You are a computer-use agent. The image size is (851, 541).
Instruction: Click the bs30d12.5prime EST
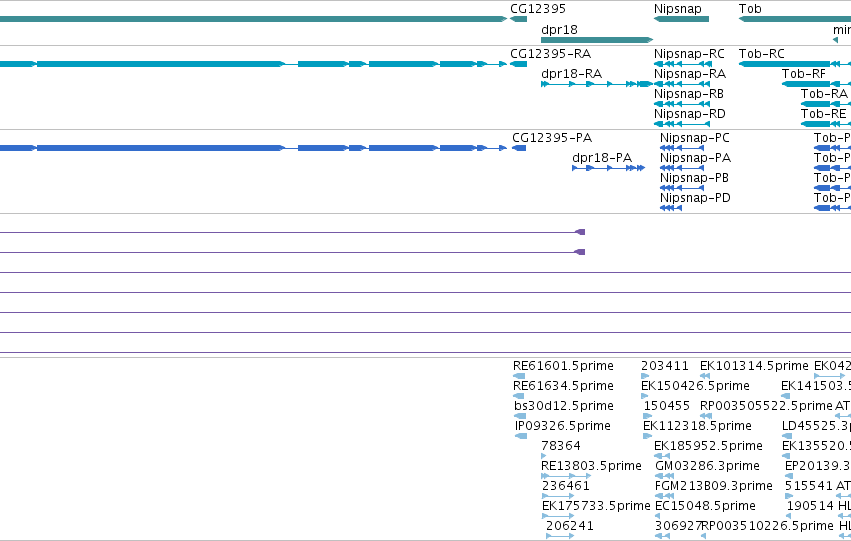564,406
